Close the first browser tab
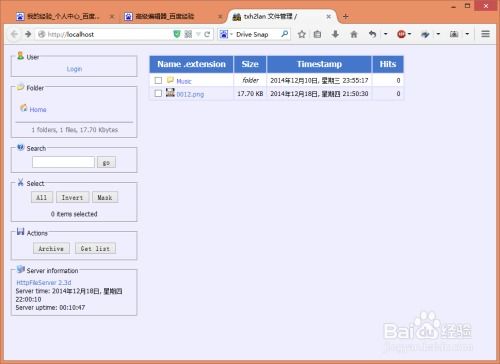The width and height of the screenshot is (500, 364). (x=112, y=16)
